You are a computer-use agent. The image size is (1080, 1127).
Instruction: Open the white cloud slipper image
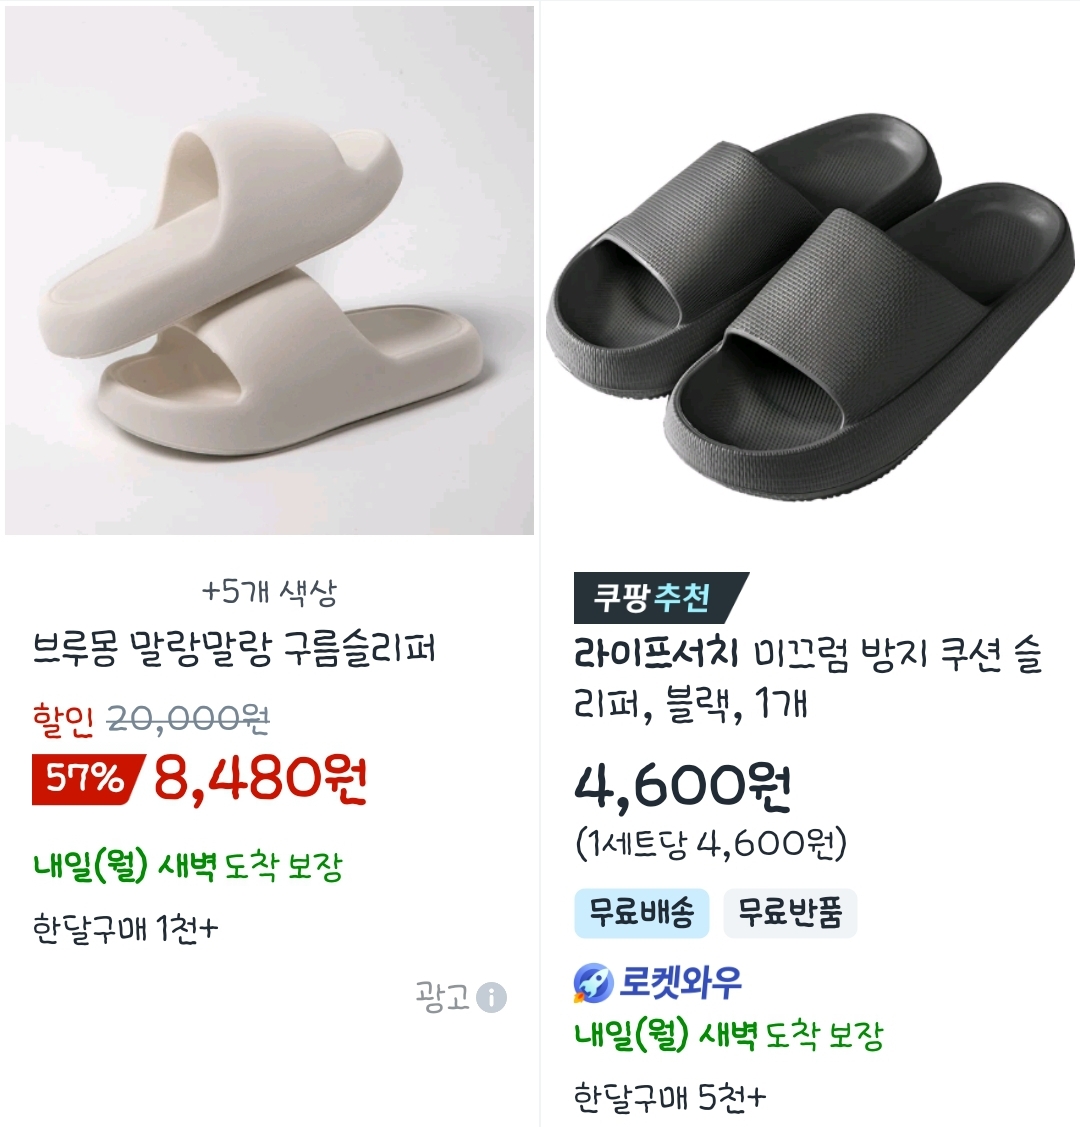[x=269, y=271]
